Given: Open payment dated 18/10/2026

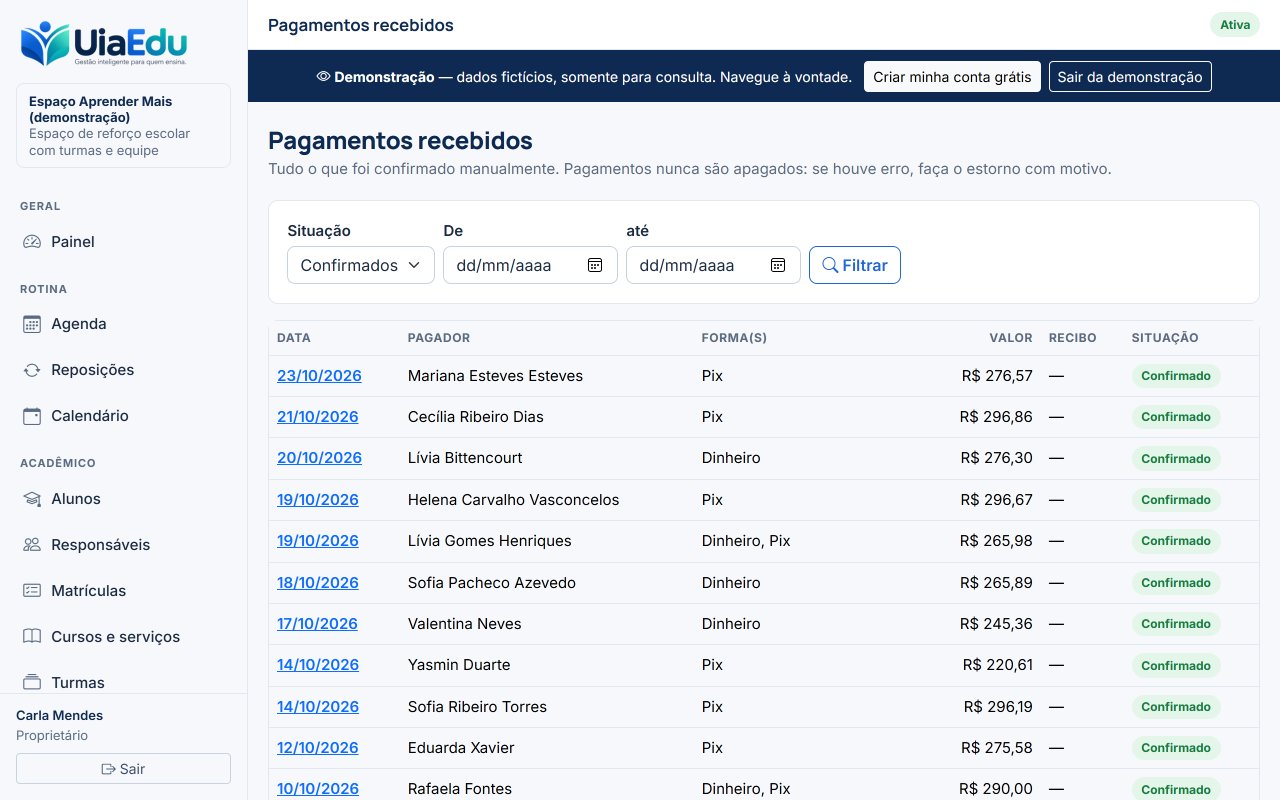Looking at the screenshot, I should [x=318, y=583].
